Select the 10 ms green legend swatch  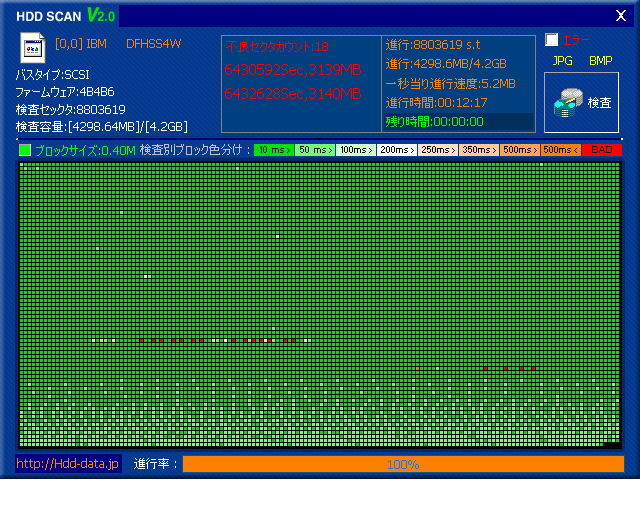tap(272, 150)
